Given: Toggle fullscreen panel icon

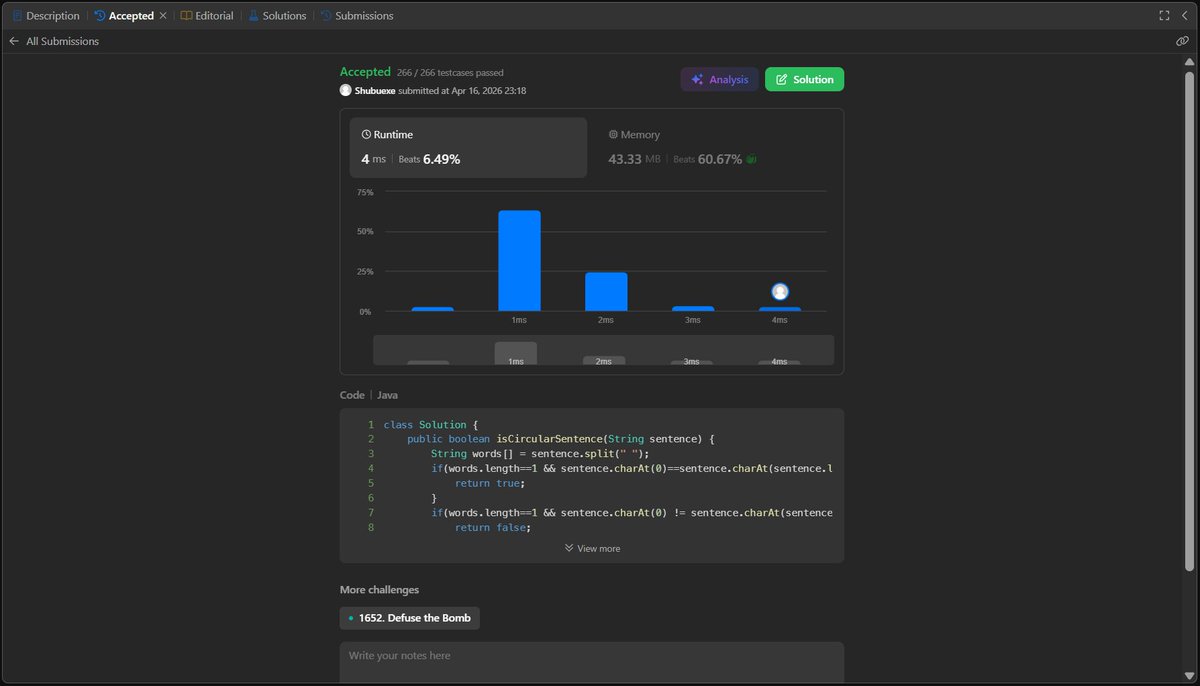Looking at the screenshot, I should tap(1164, 16).
